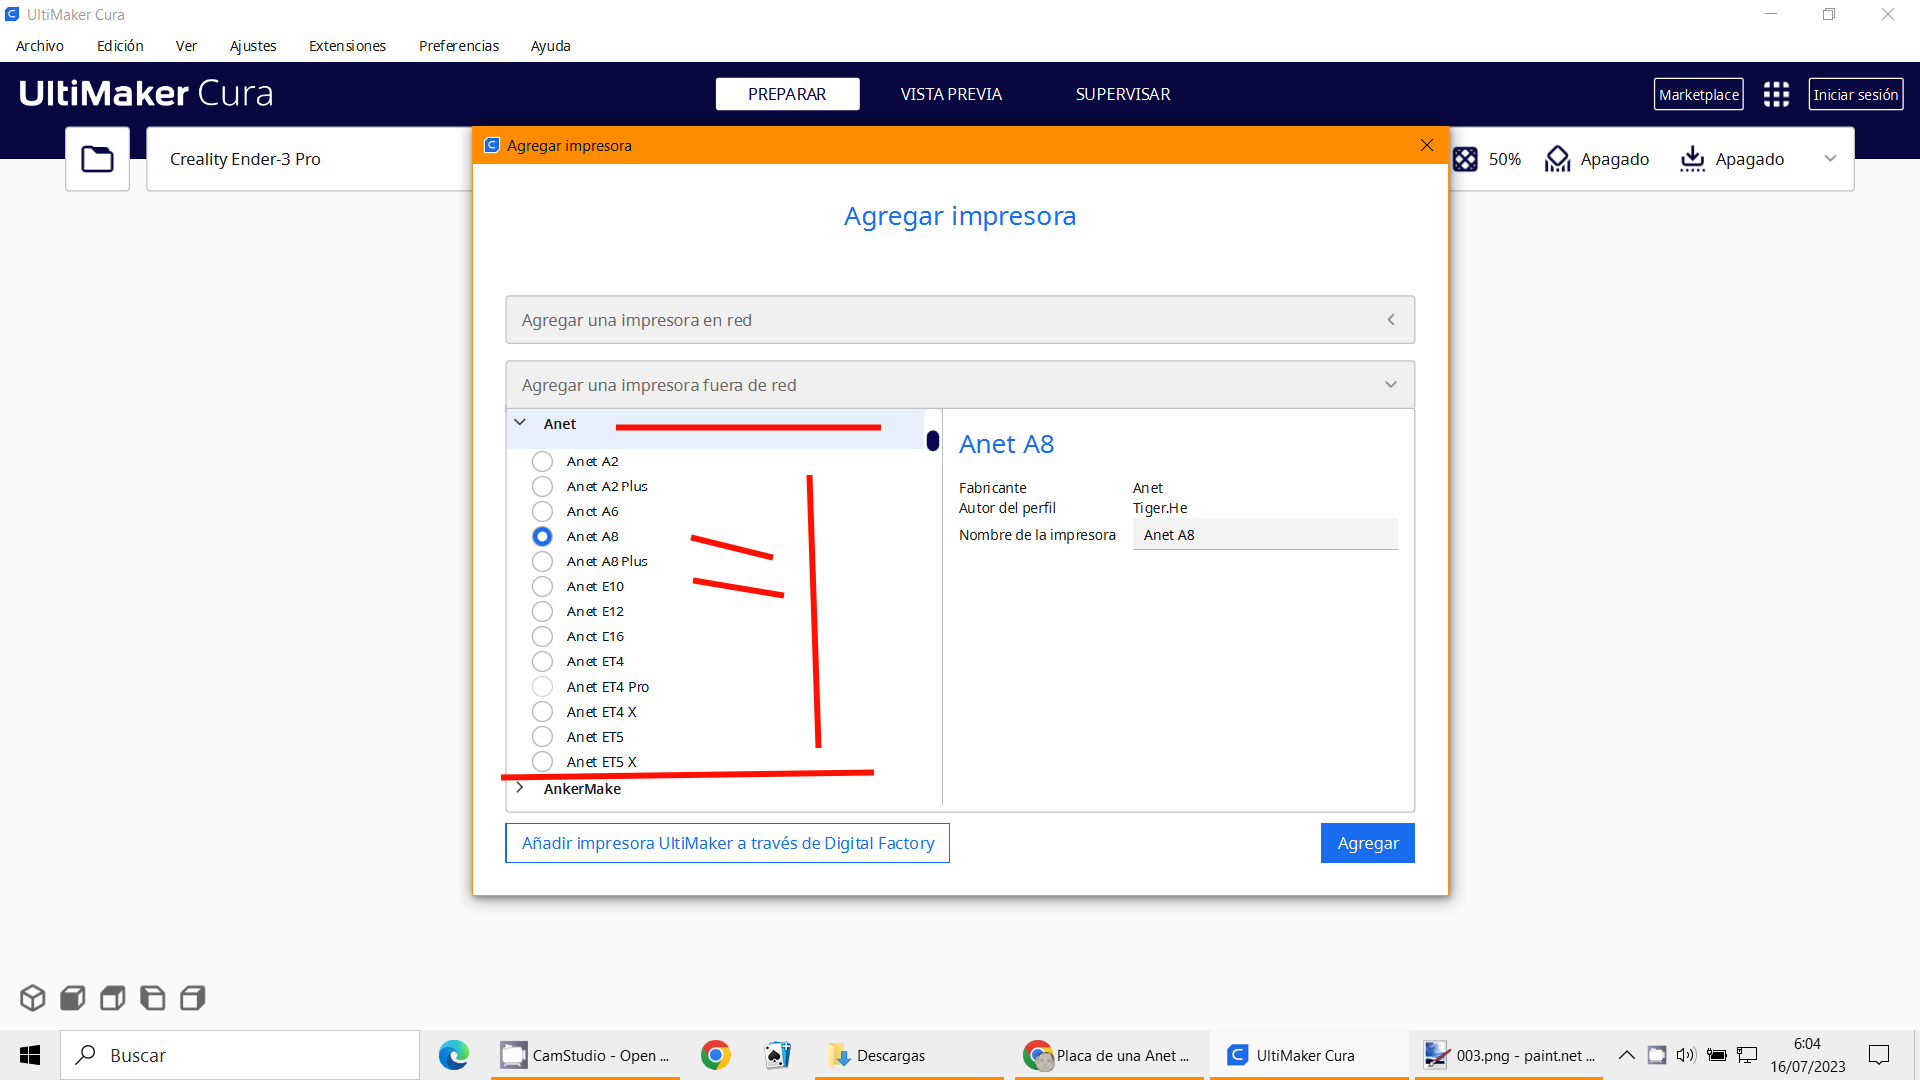
Task: Collapse the Anet manufacturer group
Action: [x=520, y=423]
